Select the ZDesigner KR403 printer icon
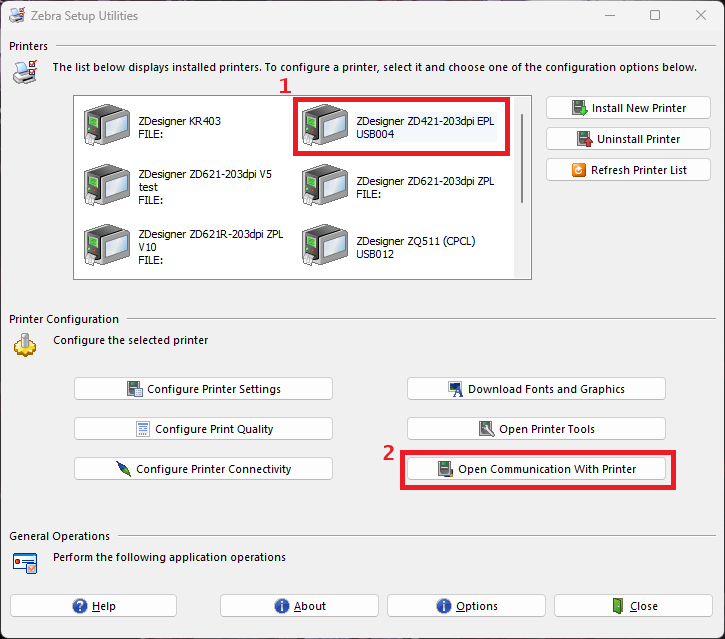The height and width of the screenshot is (639, 725). 107,127
